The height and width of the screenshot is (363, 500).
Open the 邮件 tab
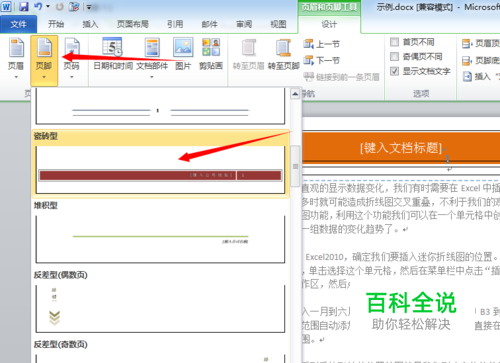click(x=209, y=24)
